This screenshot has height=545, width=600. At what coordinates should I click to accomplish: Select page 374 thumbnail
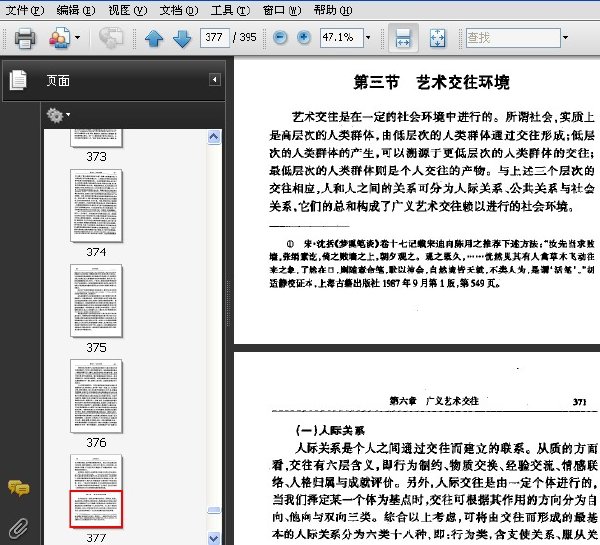pyautogui.click(x=96, y=206)
